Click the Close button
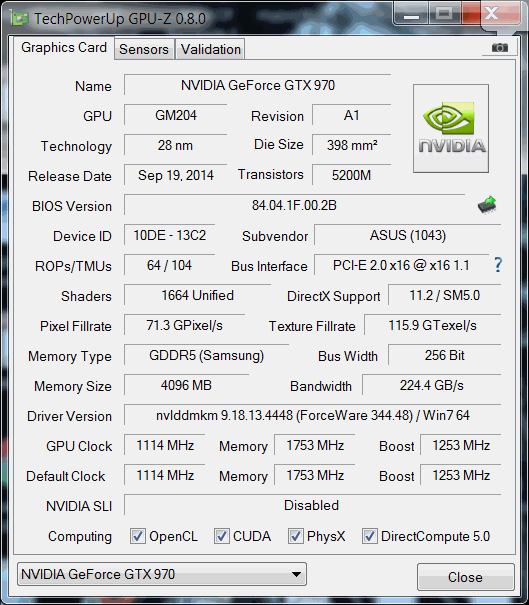 [465, 577]
